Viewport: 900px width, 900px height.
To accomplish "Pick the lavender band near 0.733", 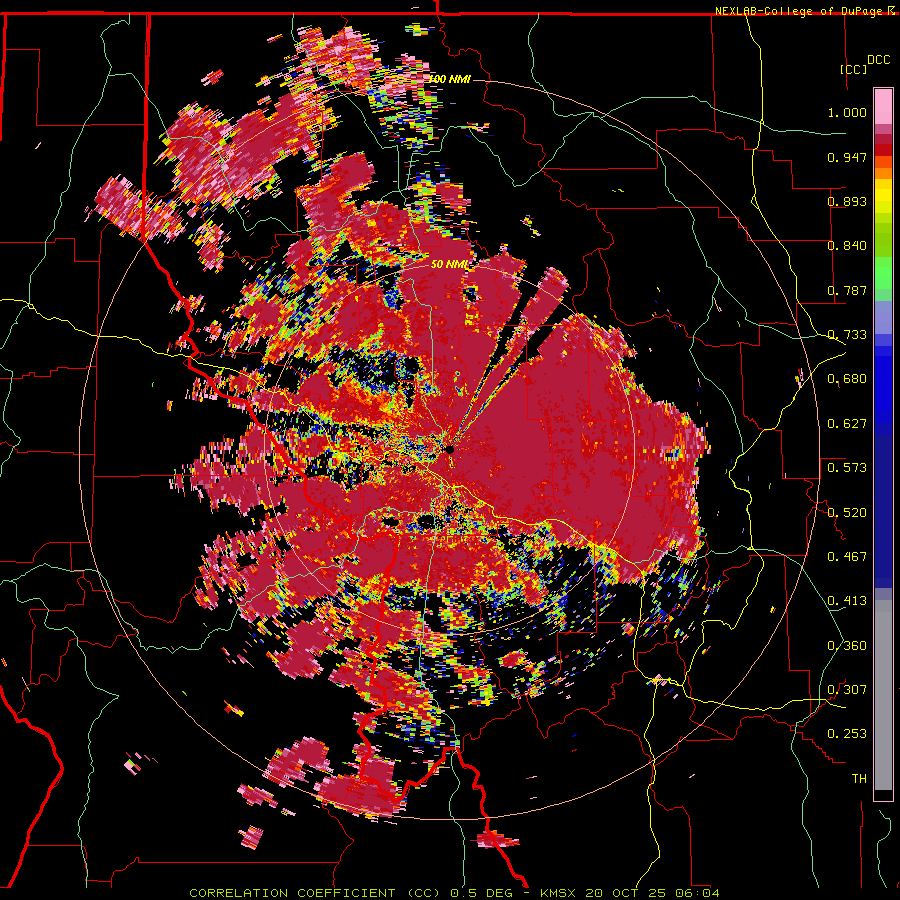I will click(883, 317).
